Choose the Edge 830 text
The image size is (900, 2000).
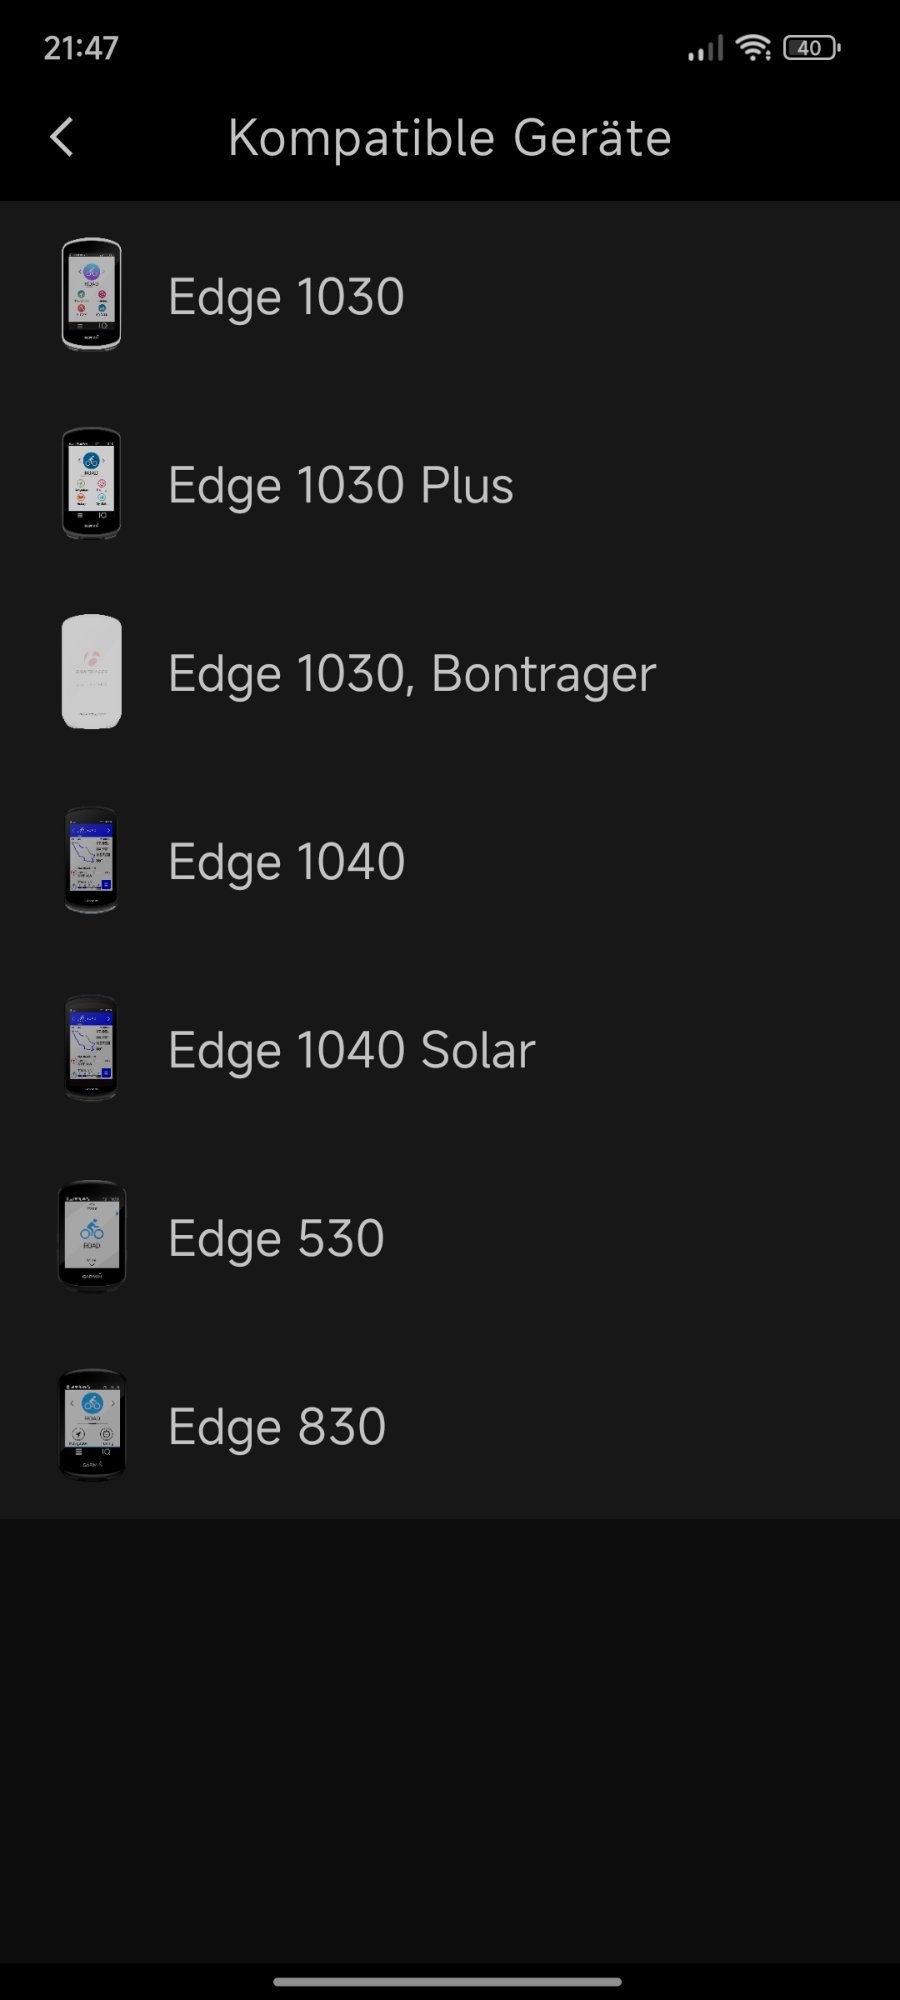(277, 1427)
